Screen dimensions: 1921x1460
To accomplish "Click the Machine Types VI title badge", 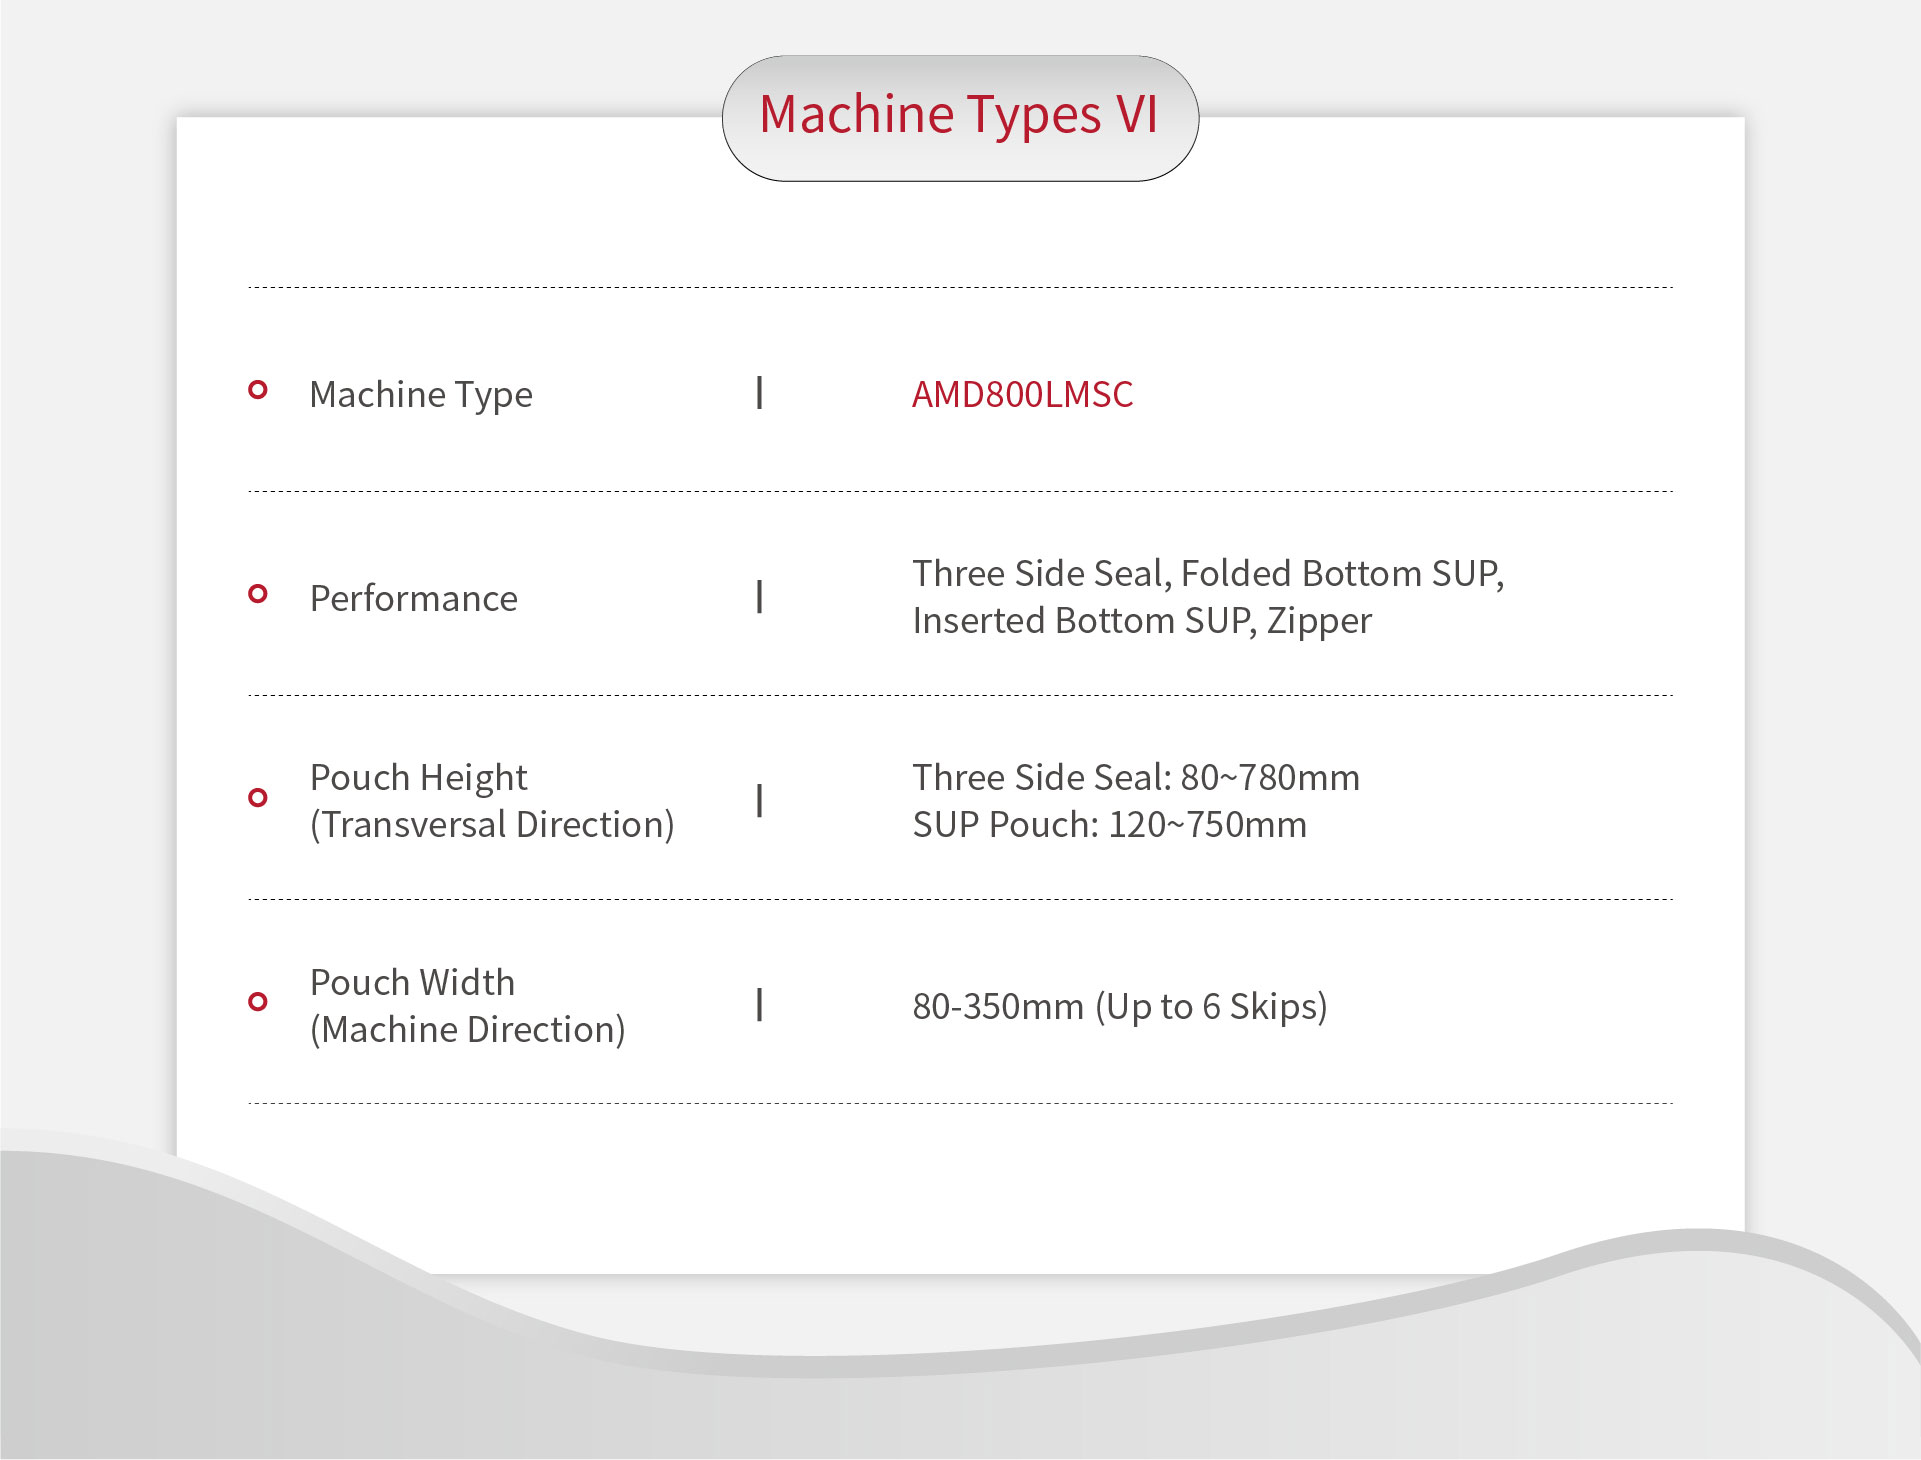I will (x=959, y=116).
